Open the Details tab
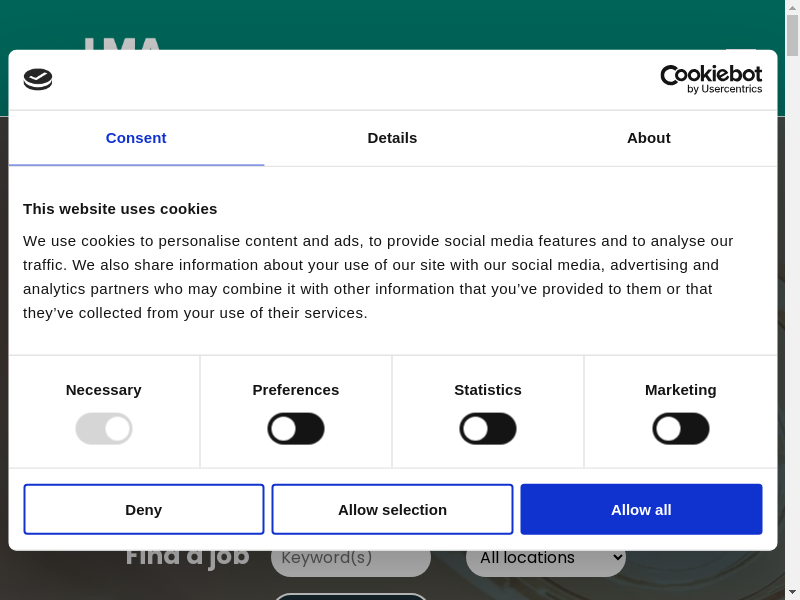Viewport: 800px width, 600px height. pos(392,138)
